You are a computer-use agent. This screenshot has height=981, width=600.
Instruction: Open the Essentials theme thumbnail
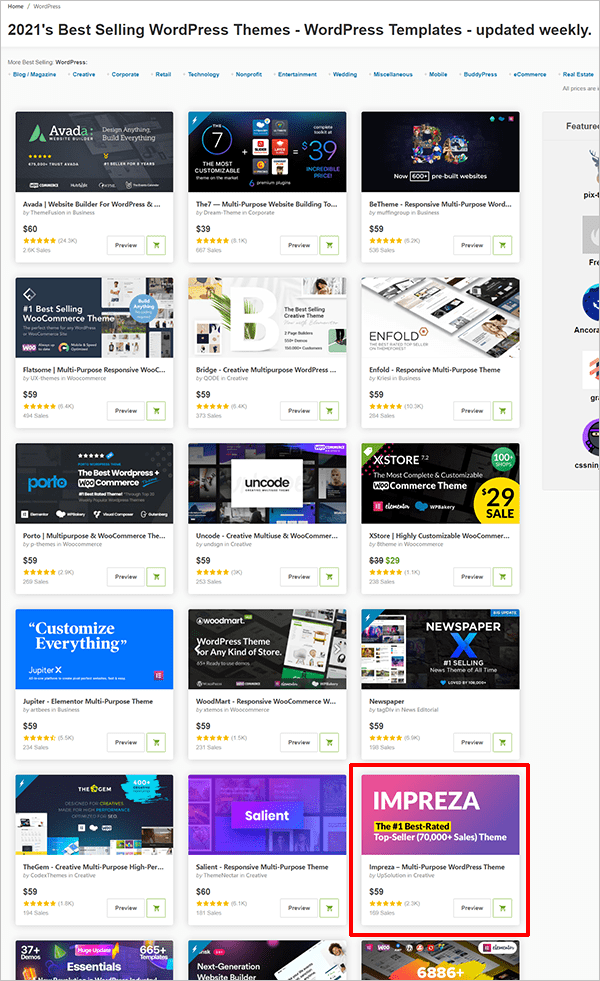point(94,960)
